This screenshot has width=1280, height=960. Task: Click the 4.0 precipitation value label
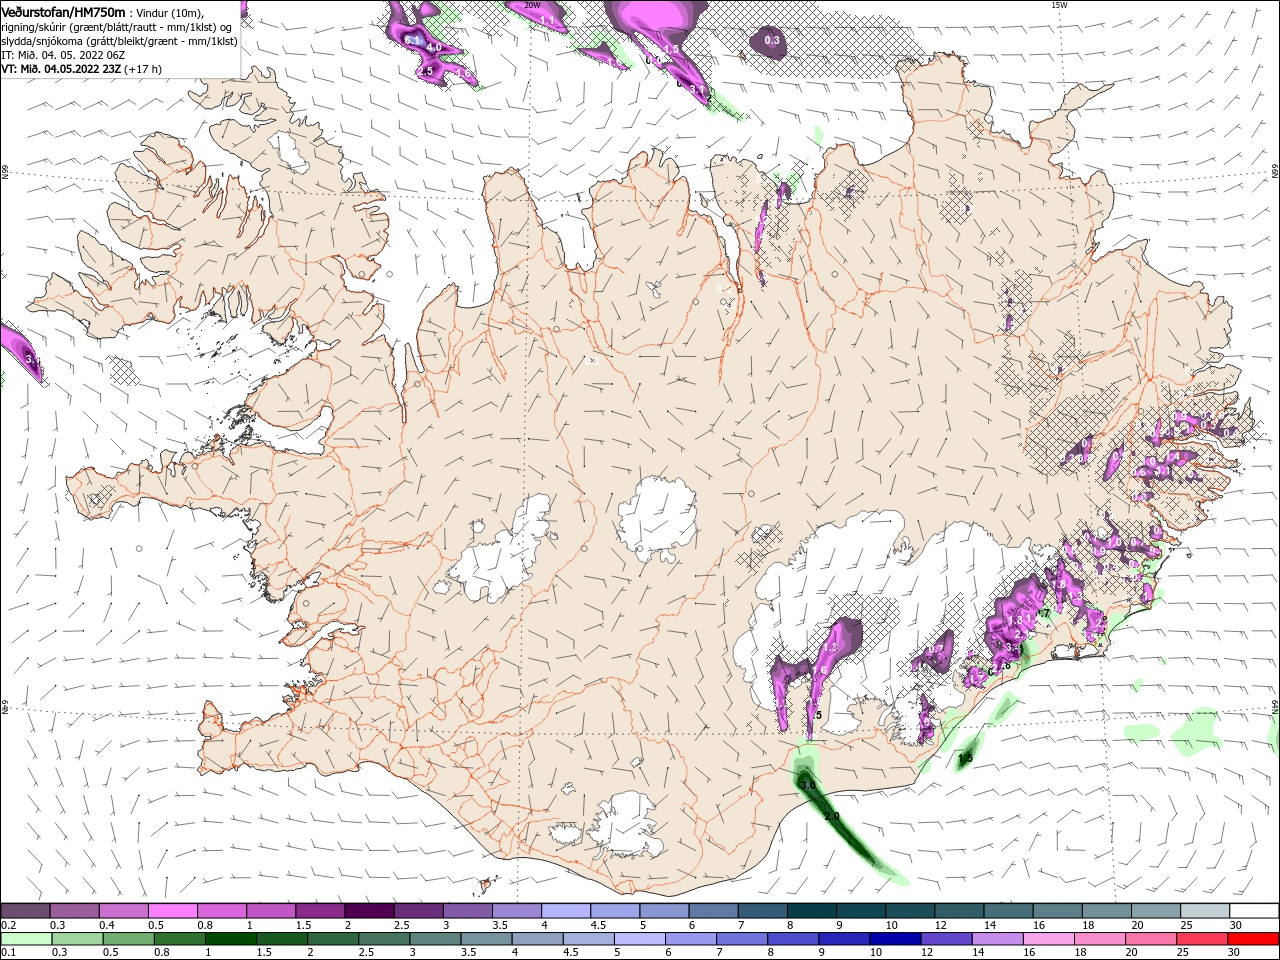(434, 47)
